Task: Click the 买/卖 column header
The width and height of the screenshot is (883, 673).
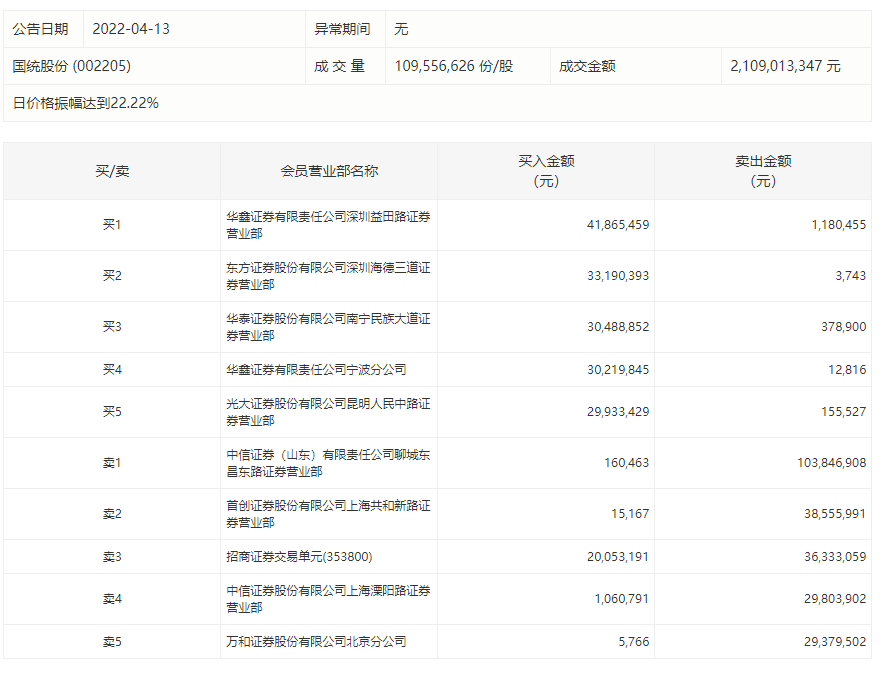Action: click(x=111, y=170)
